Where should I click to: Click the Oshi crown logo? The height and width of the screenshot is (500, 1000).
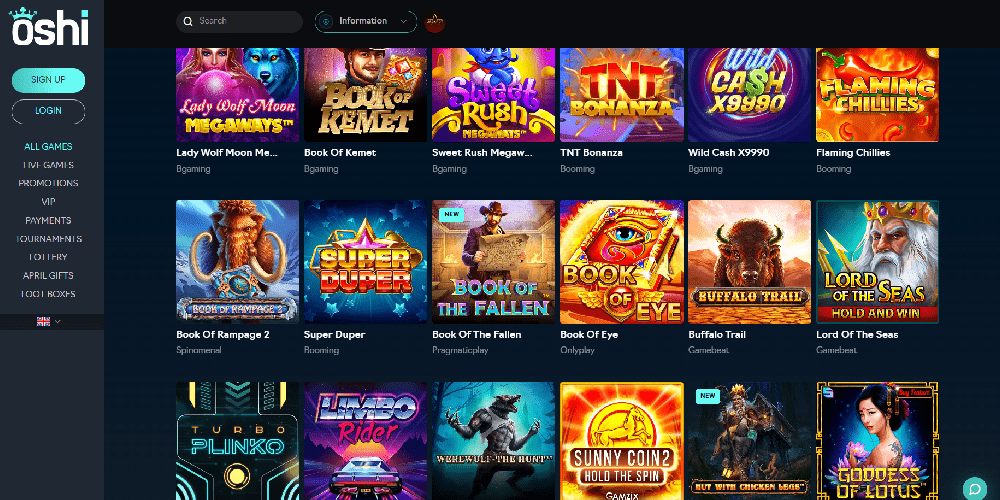49,27
